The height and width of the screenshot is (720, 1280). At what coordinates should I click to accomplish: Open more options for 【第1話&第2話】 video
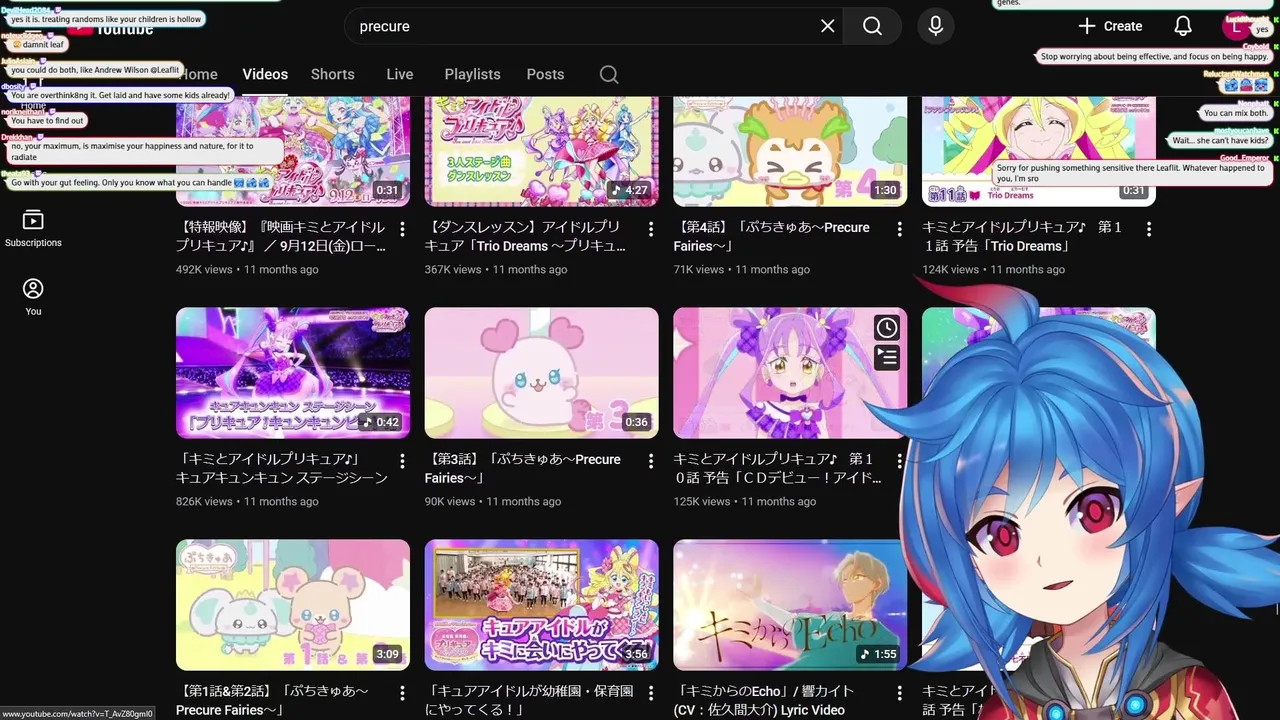[402, 693]
